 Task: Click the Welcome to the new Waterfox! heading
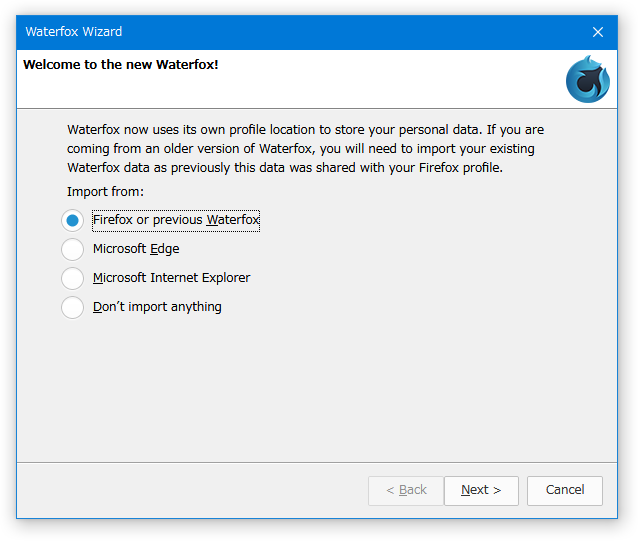[x=121, y=65]
